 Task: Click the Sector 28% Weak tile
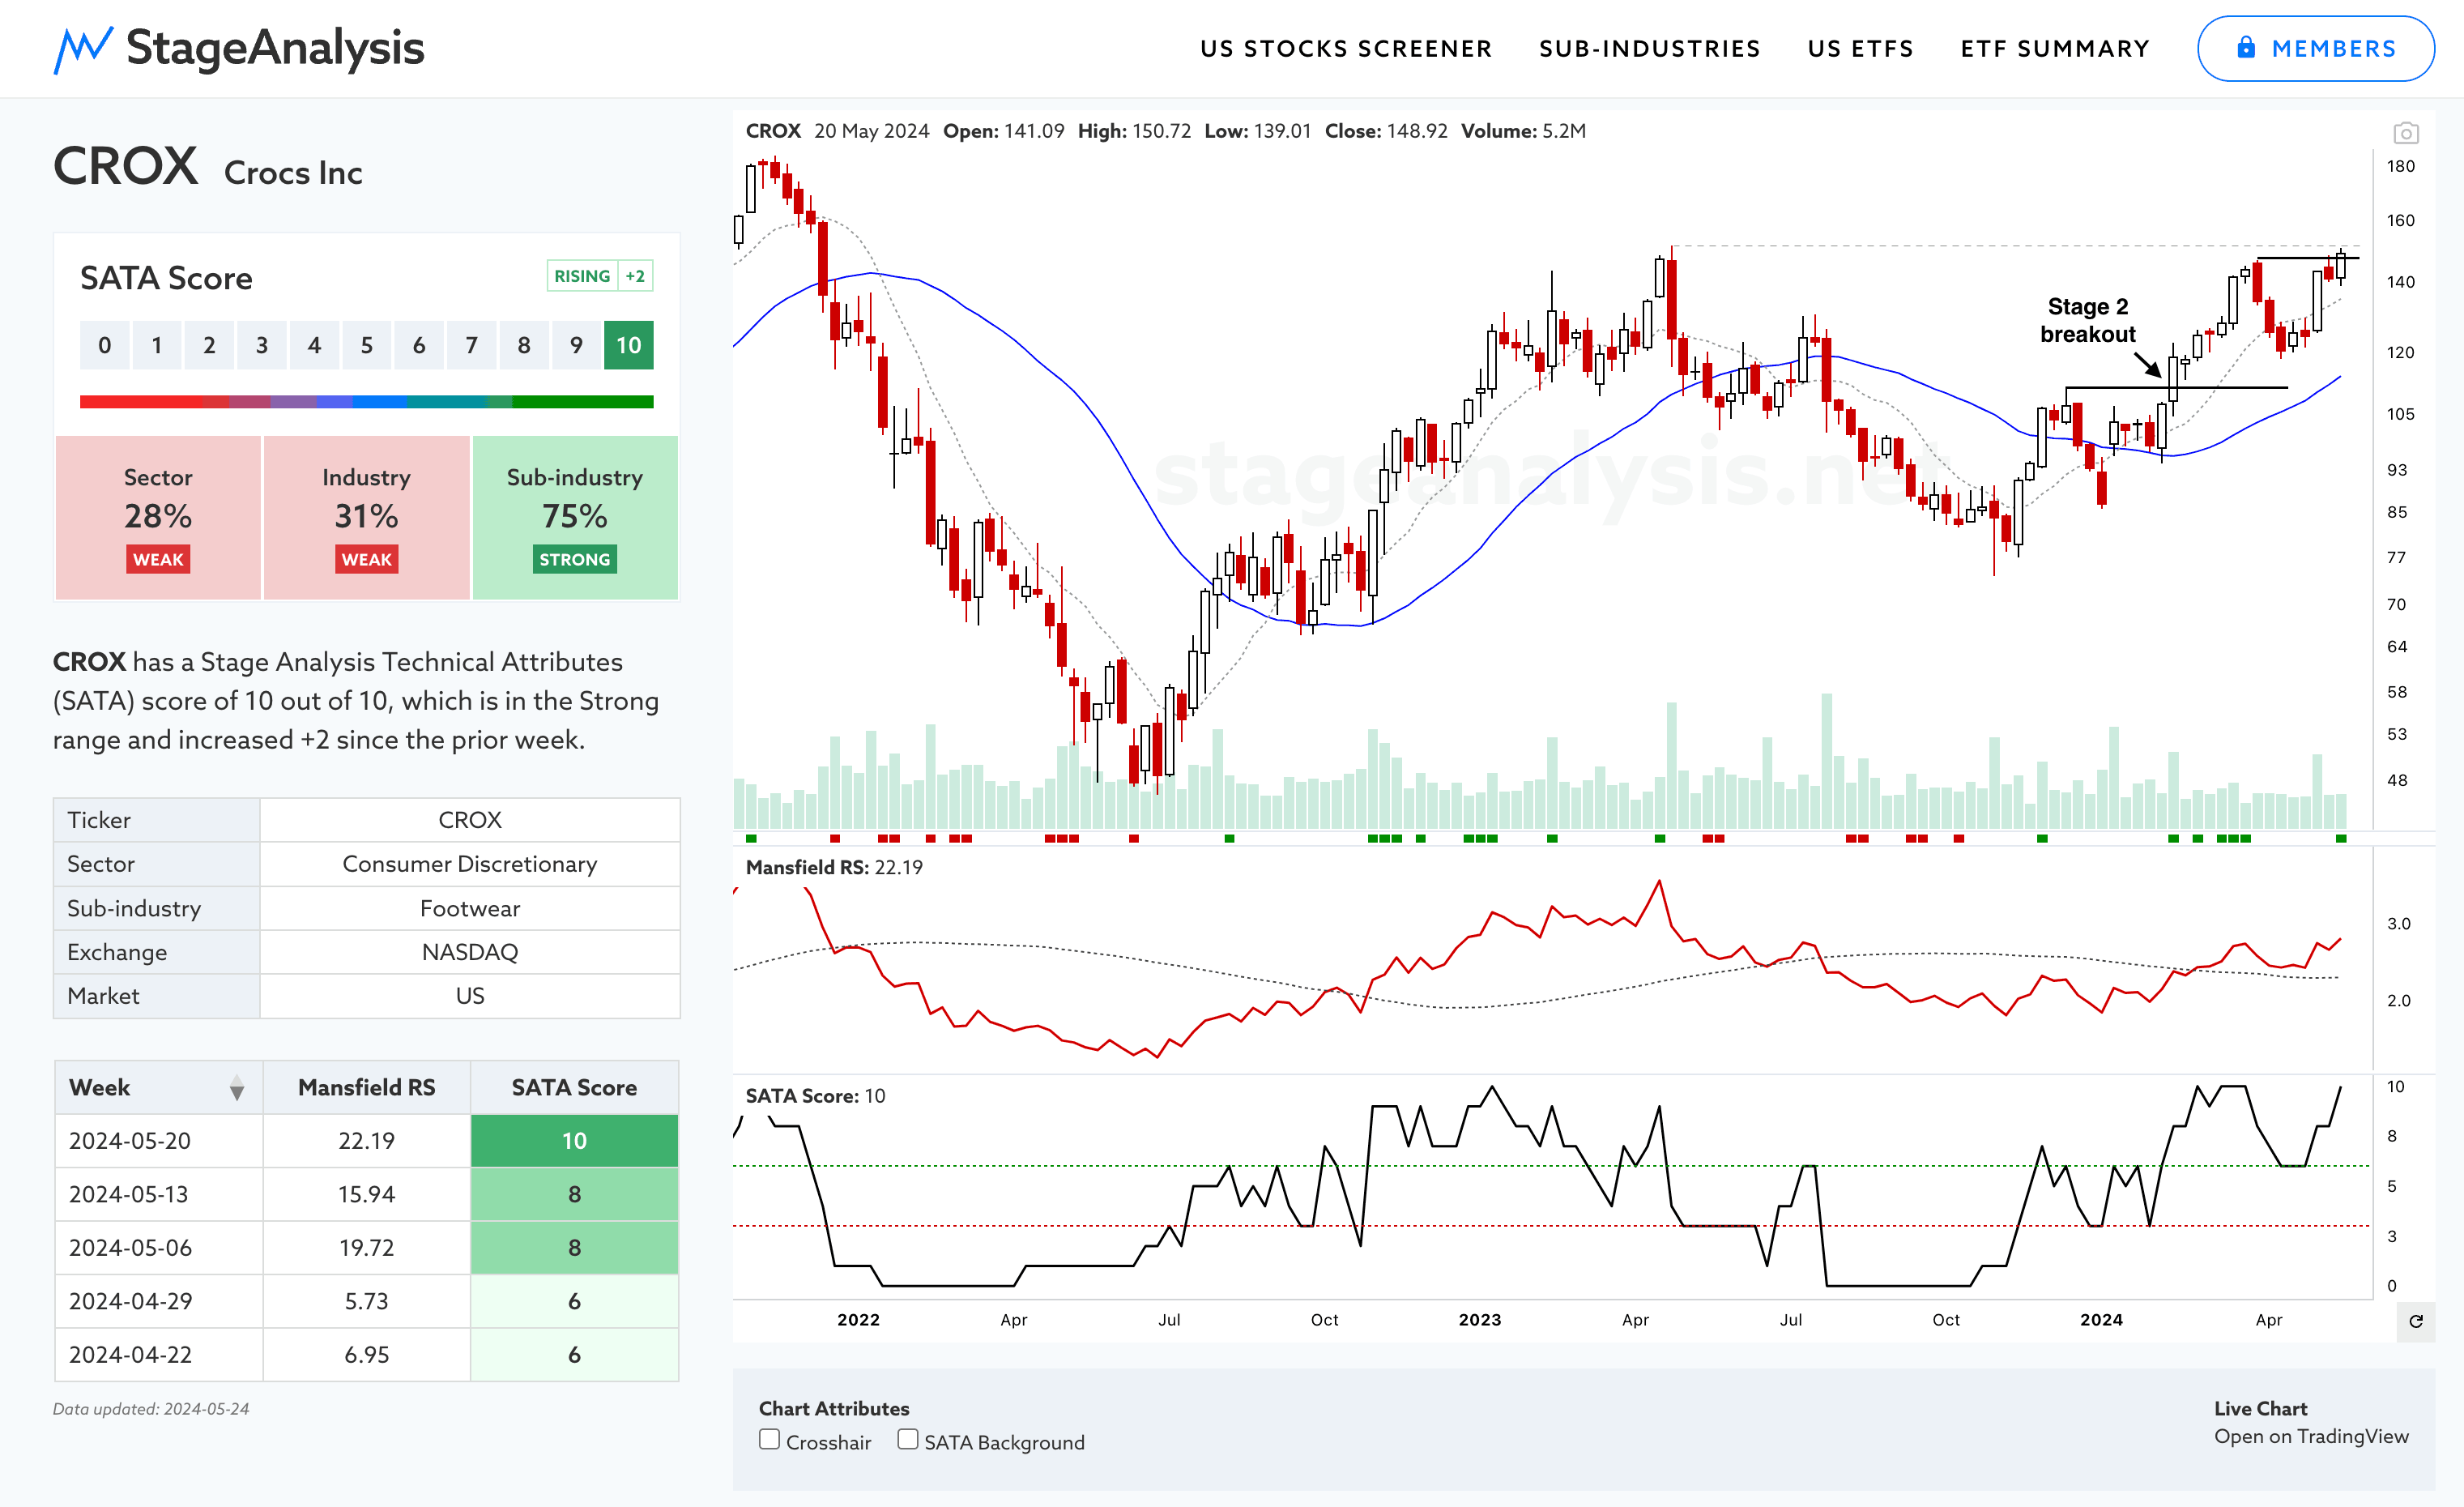pyautogui.click(x=158, y=518)
